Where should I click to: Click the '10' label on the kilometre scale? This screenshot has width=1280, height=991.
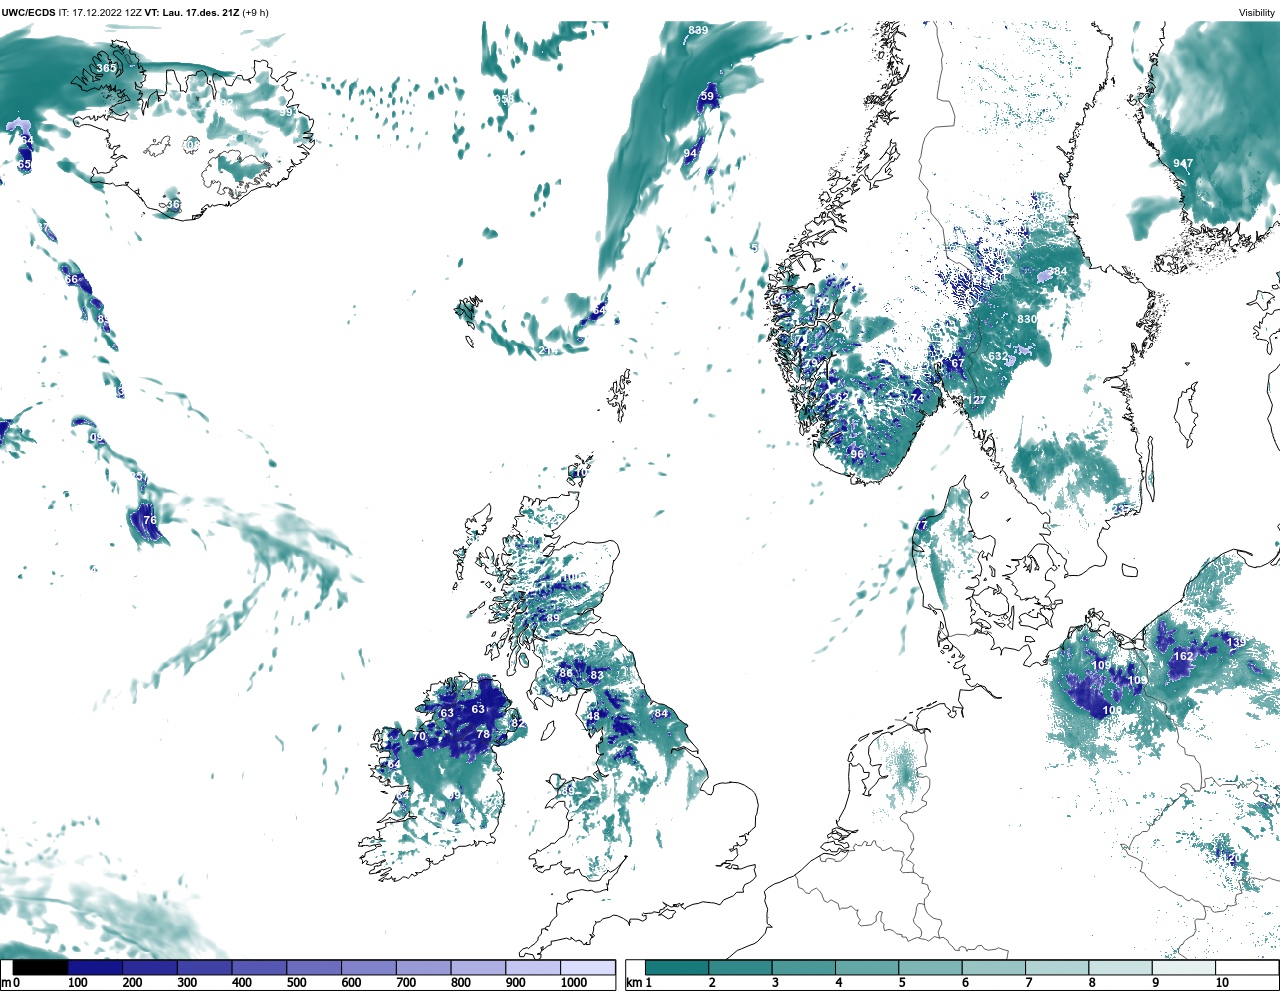tap(1222, 983)
